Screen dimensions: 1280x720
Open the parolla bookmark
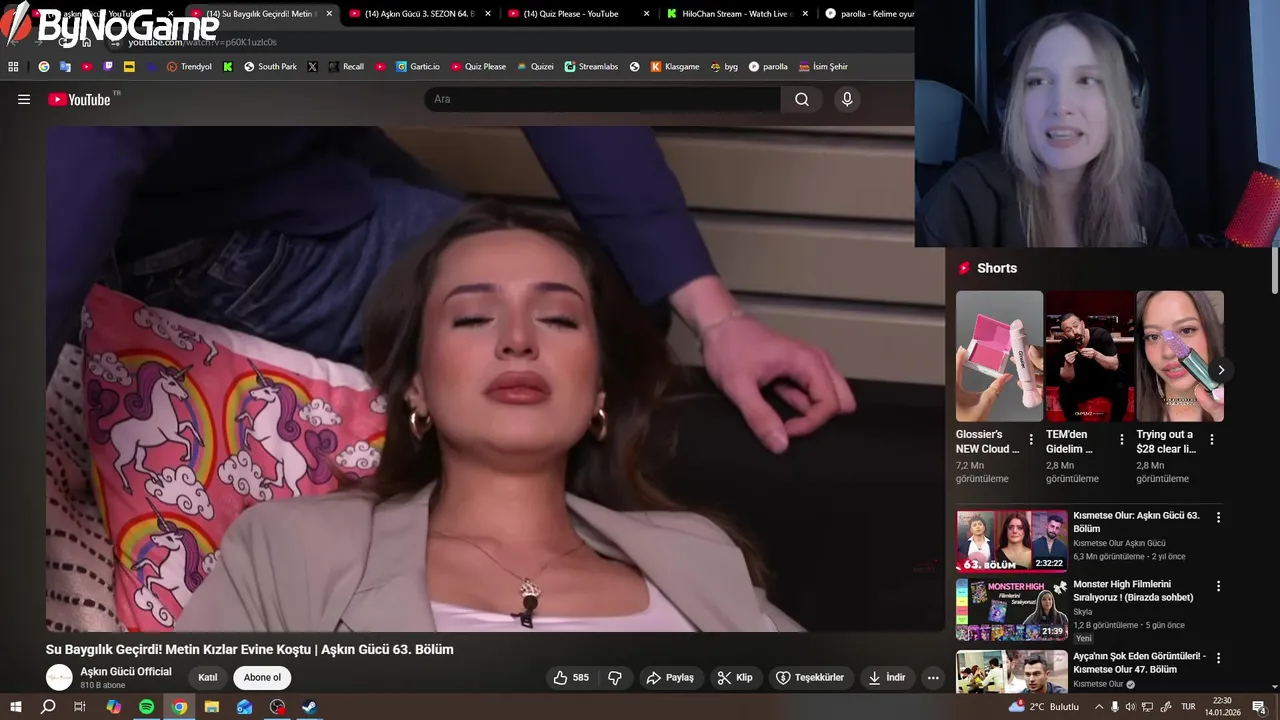pyautogui.click(x=768, y=67)
